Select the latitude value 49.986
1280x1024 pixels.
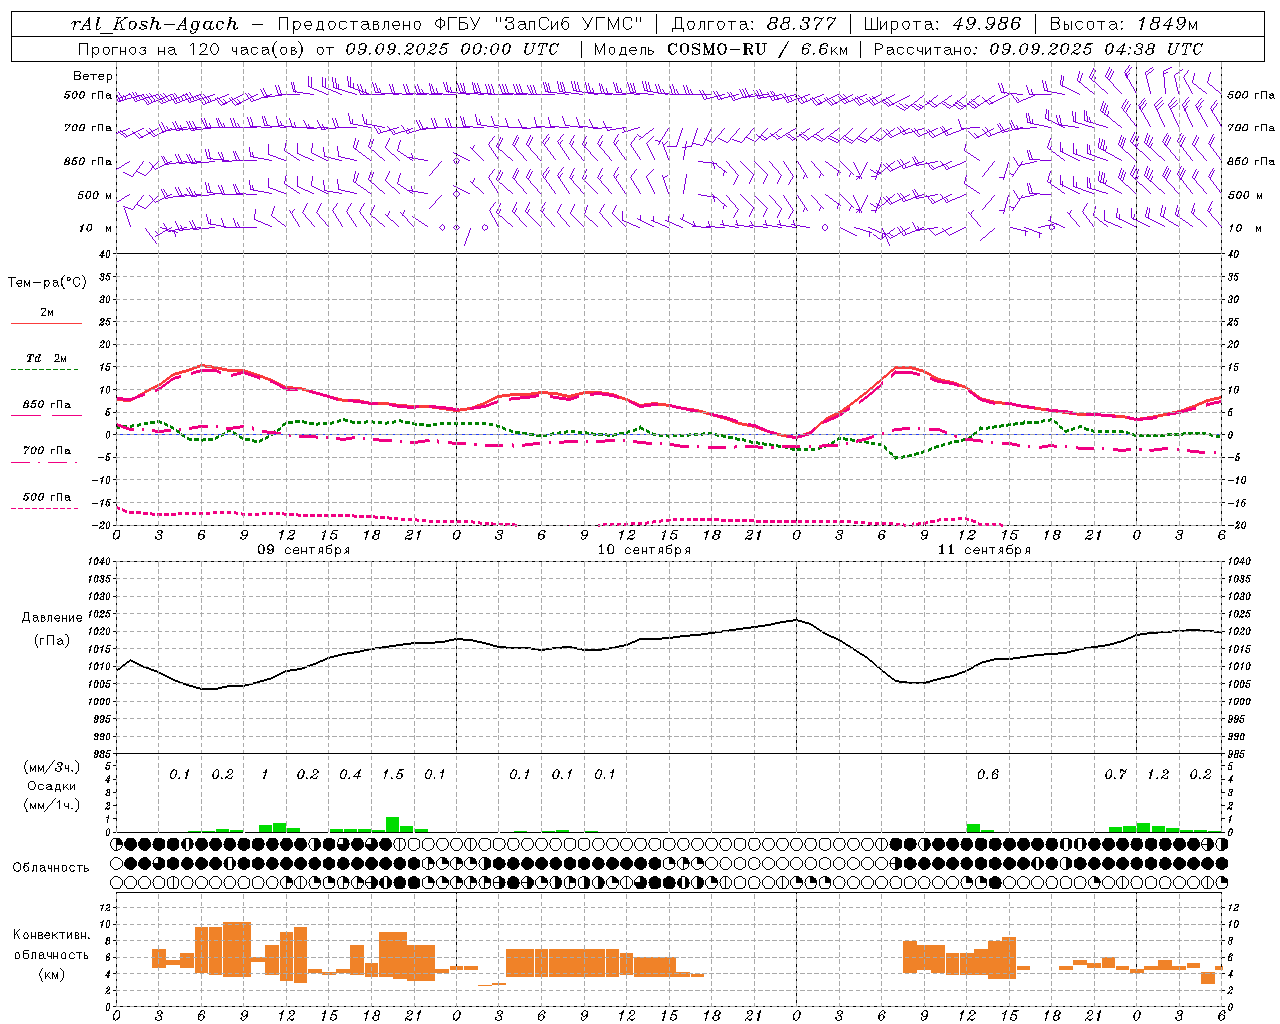click(985, 24)
